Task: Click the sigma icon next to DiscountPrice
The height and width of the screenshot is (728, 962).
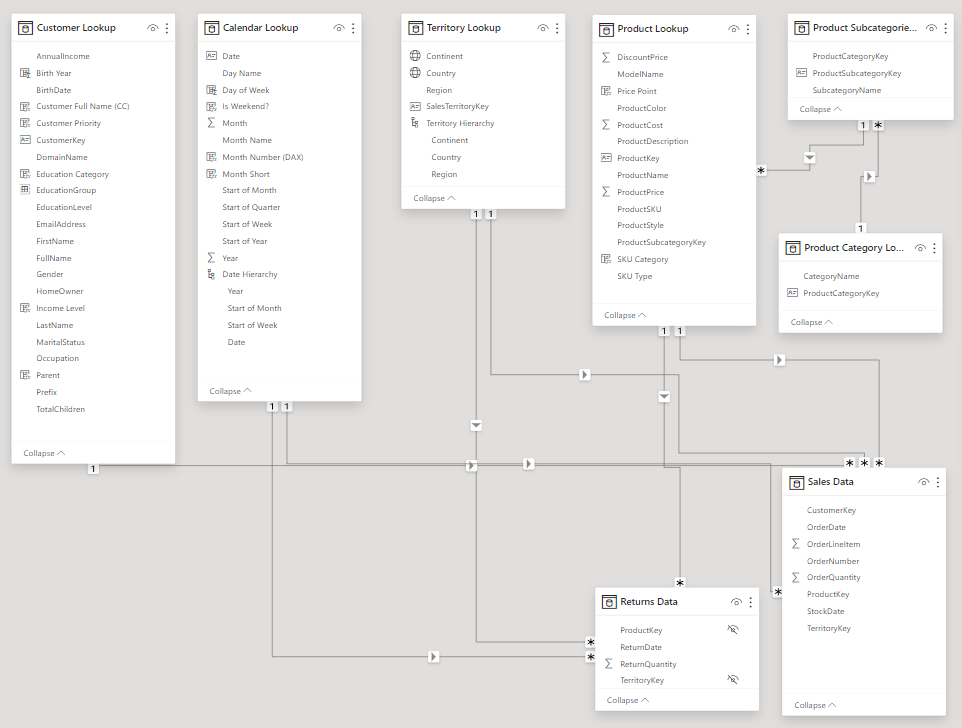Action: click(x=606, y=57)
